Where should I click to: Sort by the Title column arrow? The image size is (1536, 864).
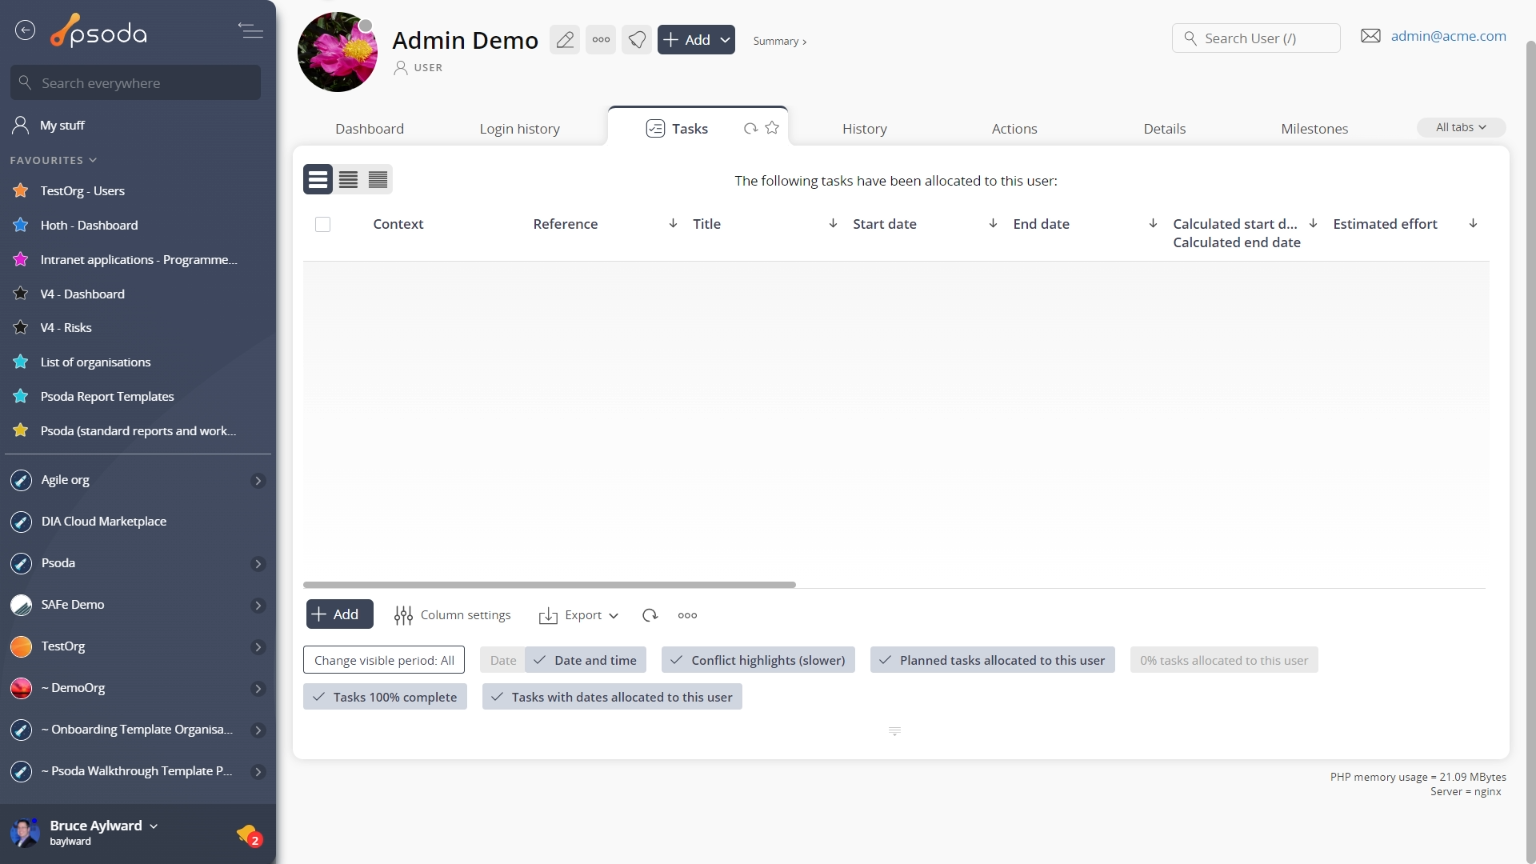point(833,223)
